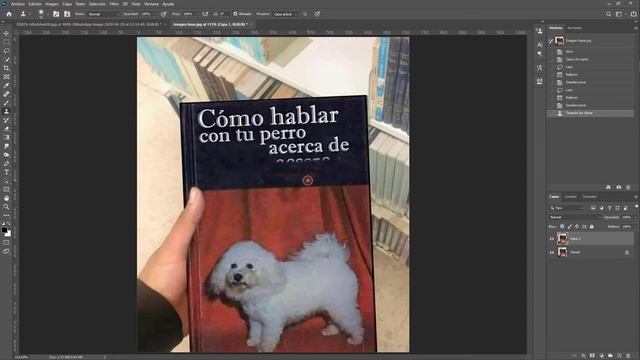
Task: Set the foreground color swatch
Action: 4,231
